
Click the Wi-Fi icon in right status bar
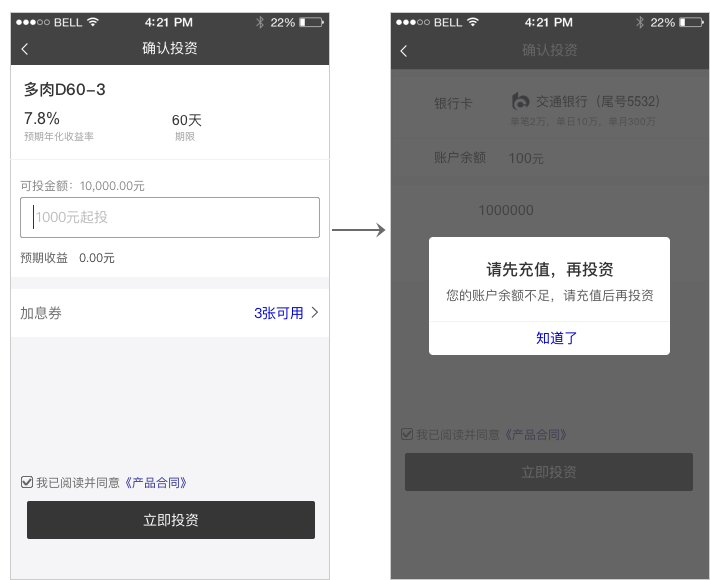coord(473,22)
